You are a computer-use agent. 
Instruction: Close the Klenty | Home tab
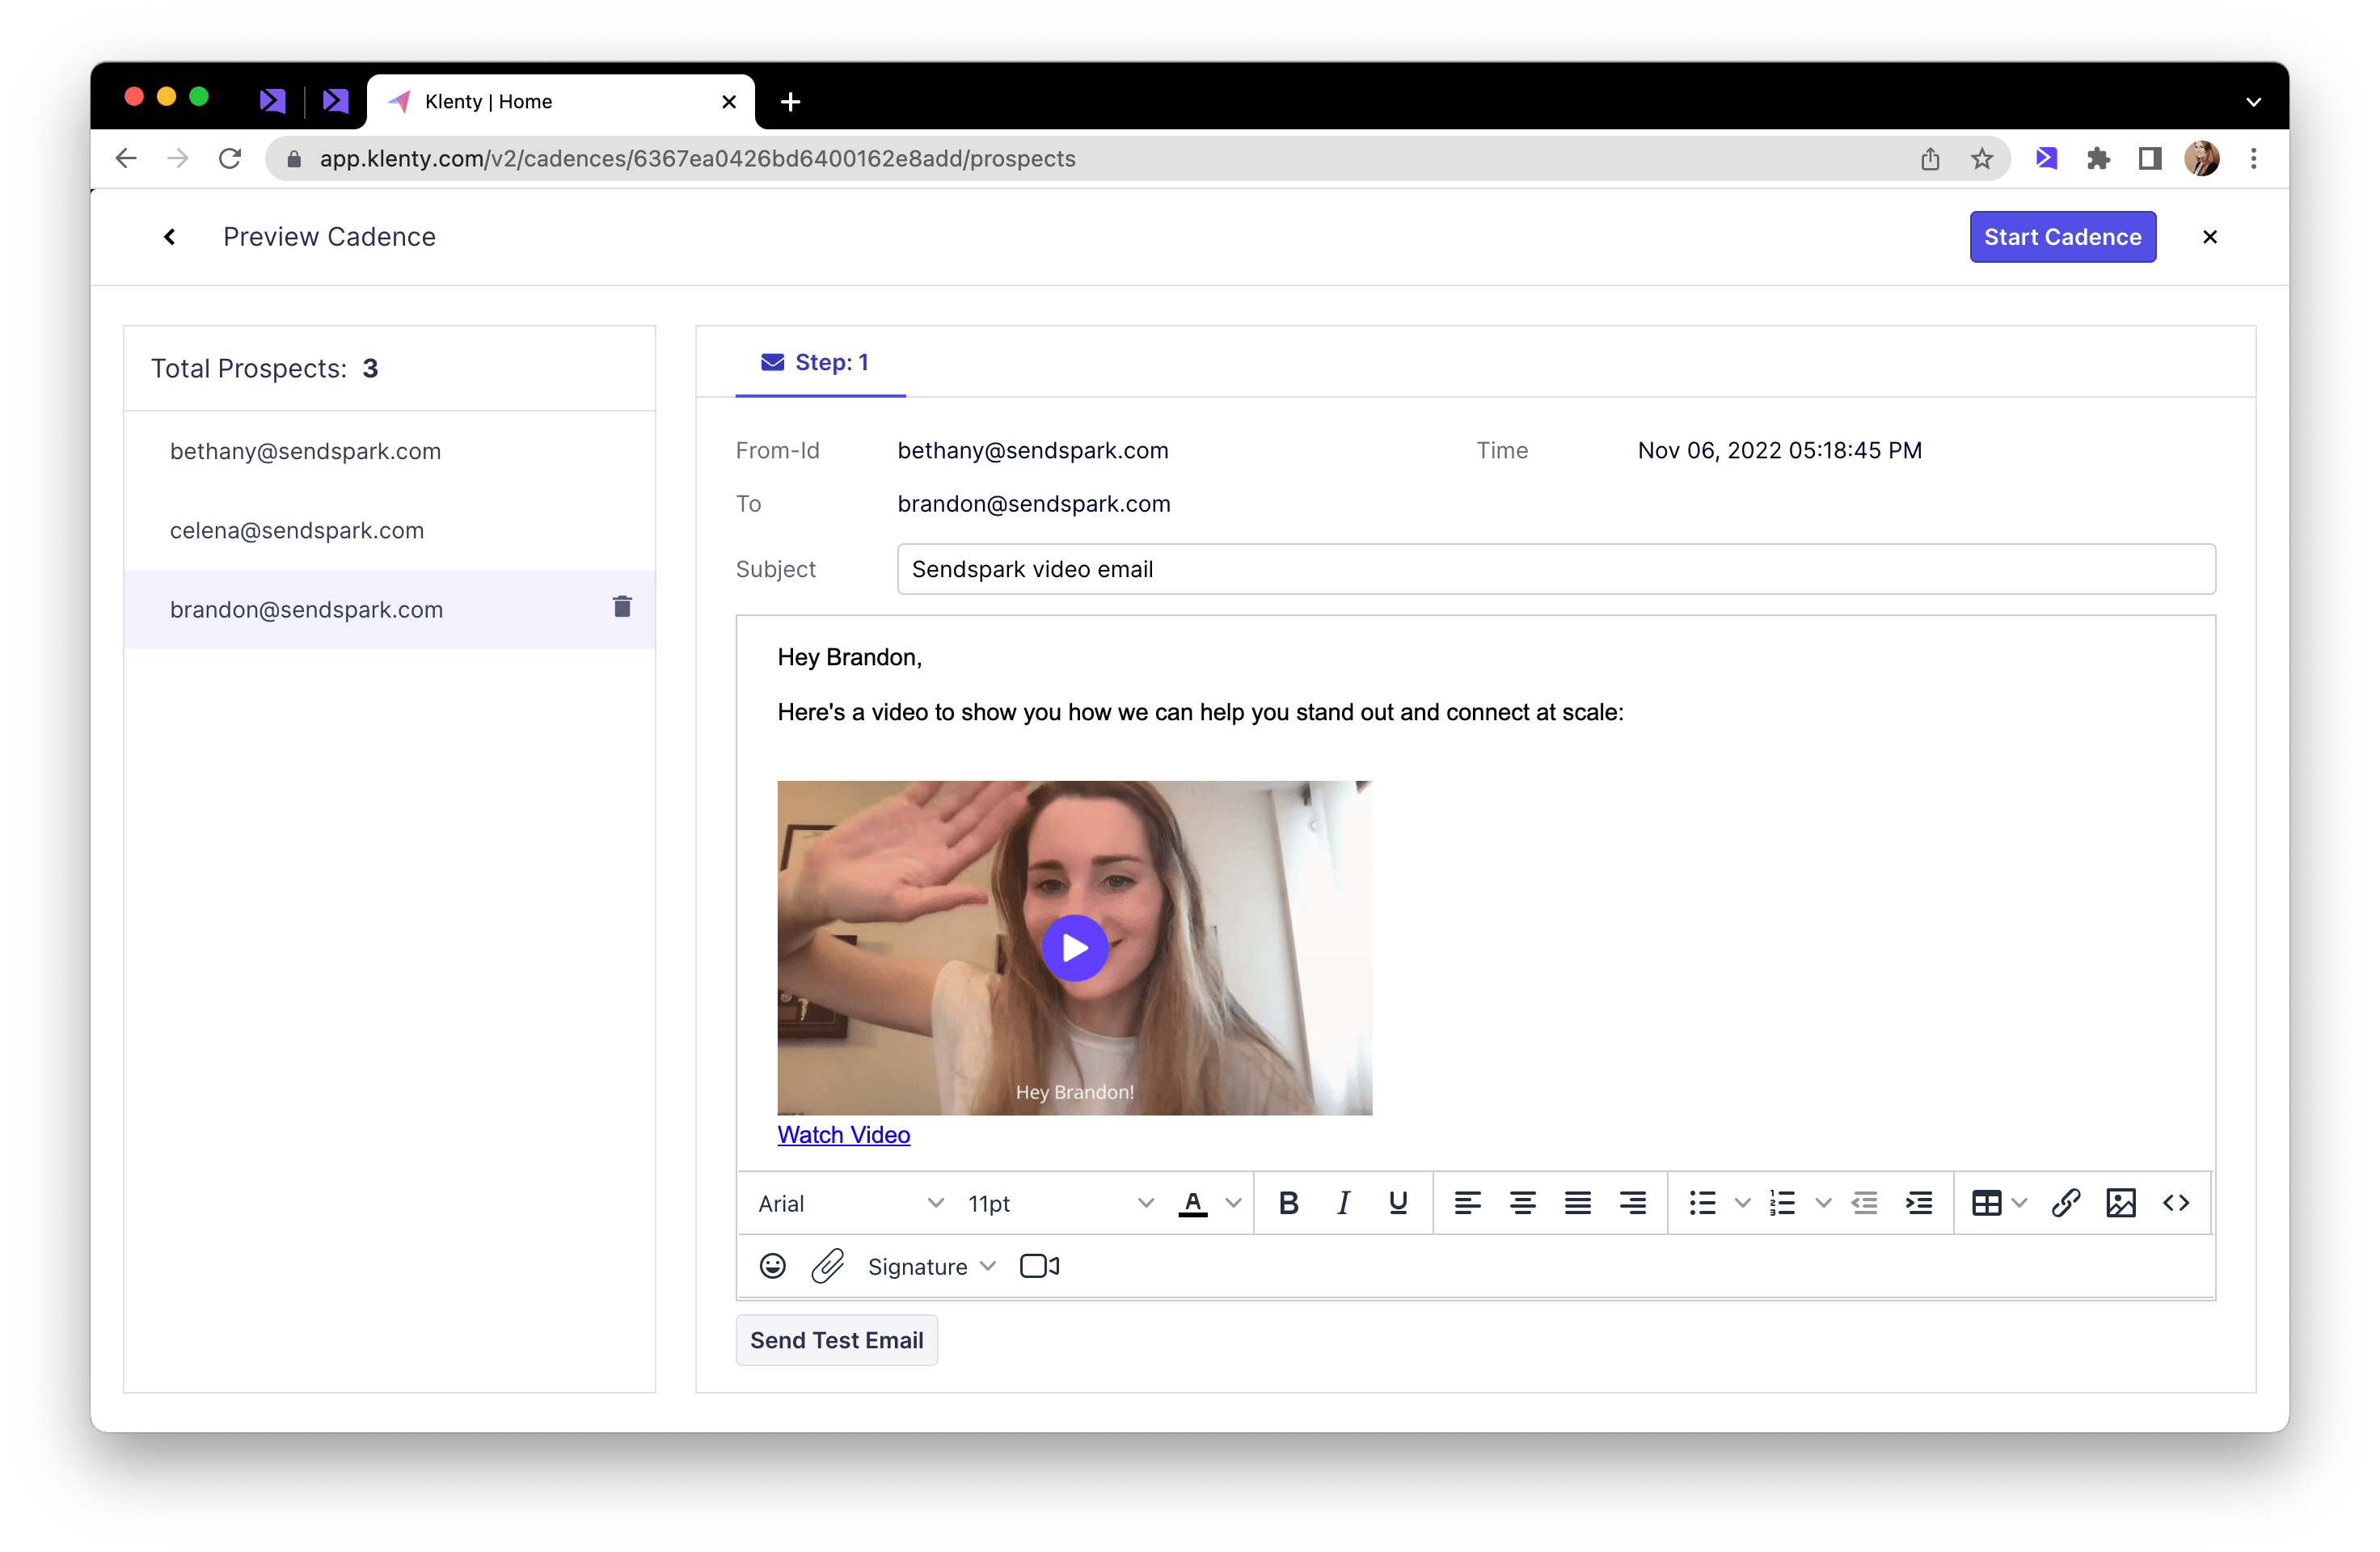pyautogui.click(x=729, y=101)
